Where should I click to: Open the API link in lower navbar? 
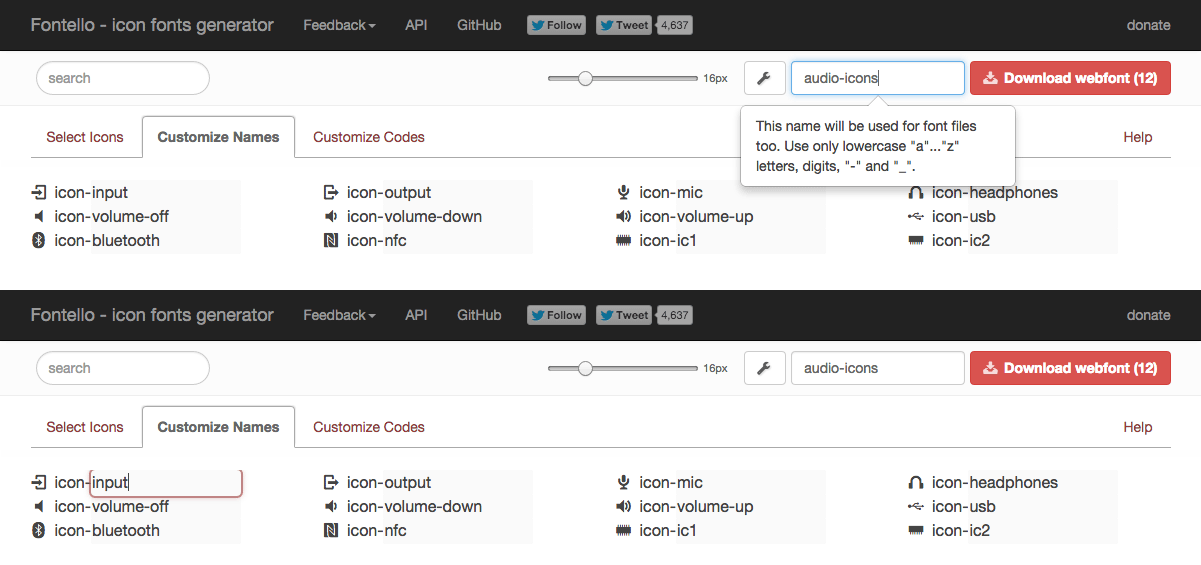tap(416, 315)
